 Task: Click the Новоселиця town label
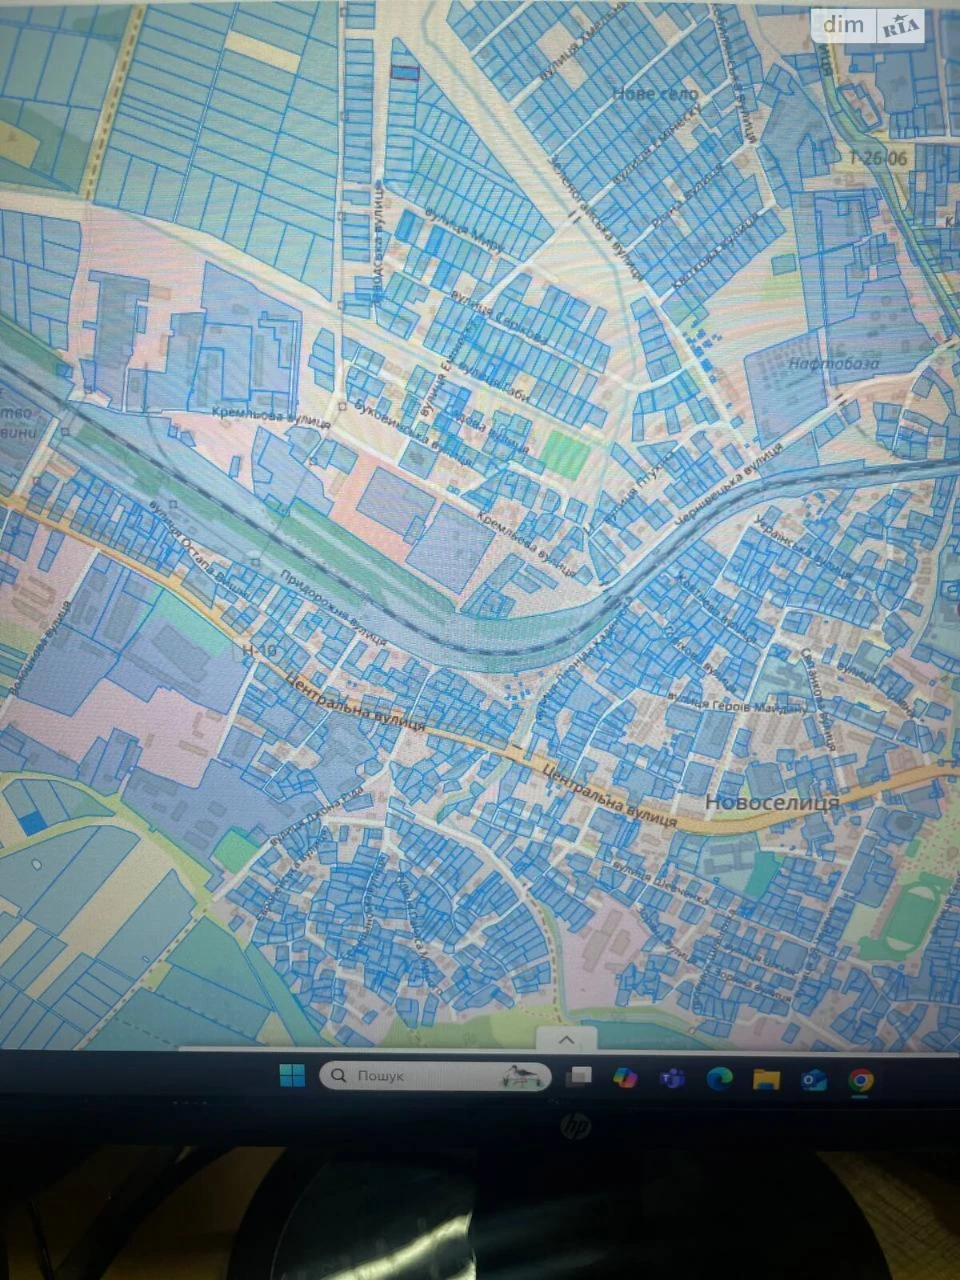click(771, 802)
